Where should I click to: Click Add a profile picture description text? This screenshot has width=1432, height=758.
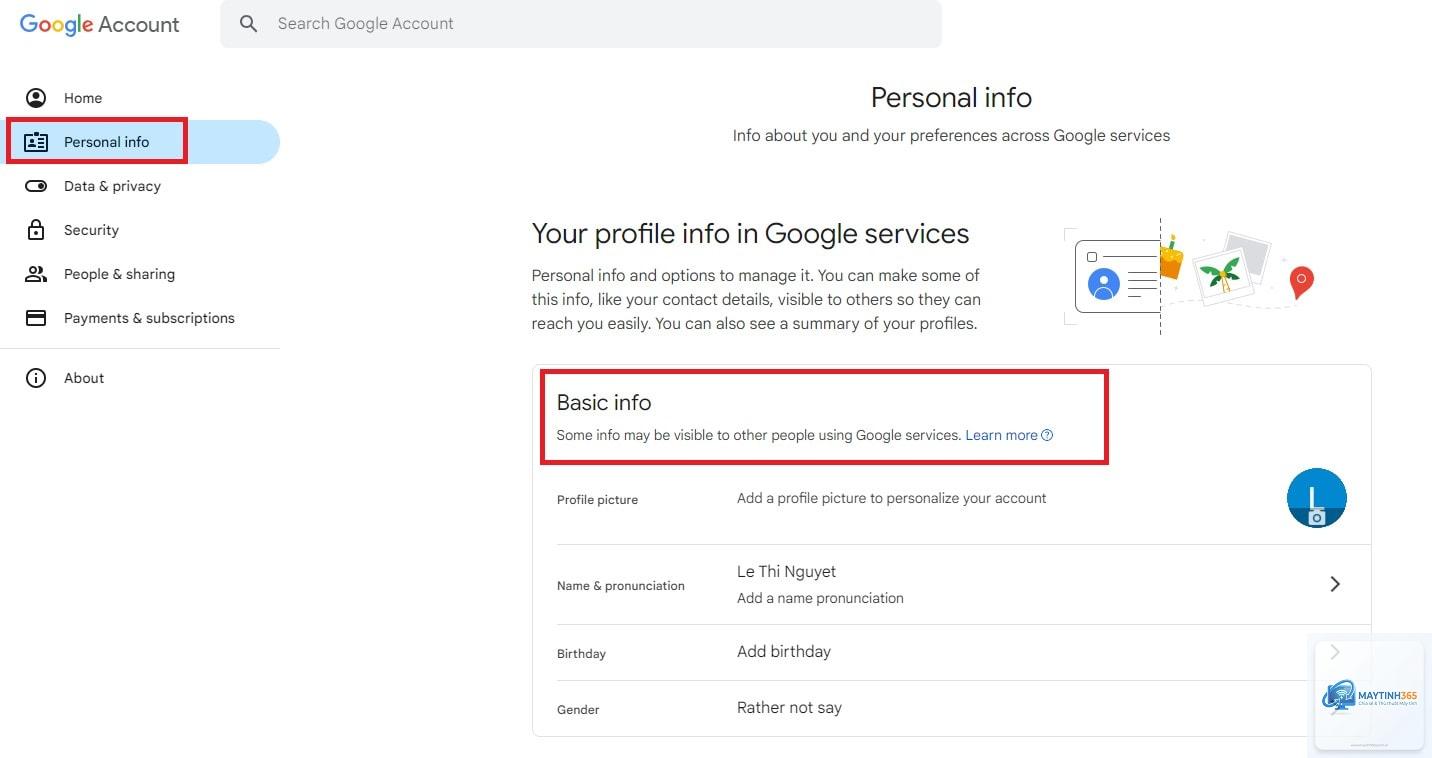pos(891,498)
